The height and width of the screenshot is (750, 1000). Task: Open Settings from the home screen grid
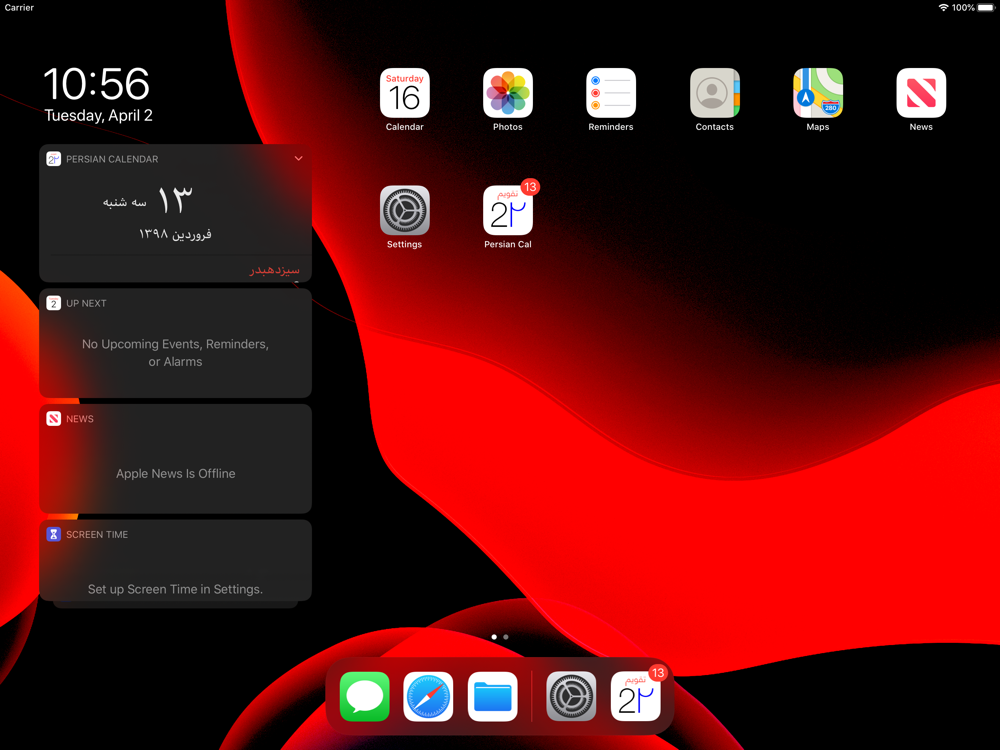pyautogui.click(x=404, y=211)
